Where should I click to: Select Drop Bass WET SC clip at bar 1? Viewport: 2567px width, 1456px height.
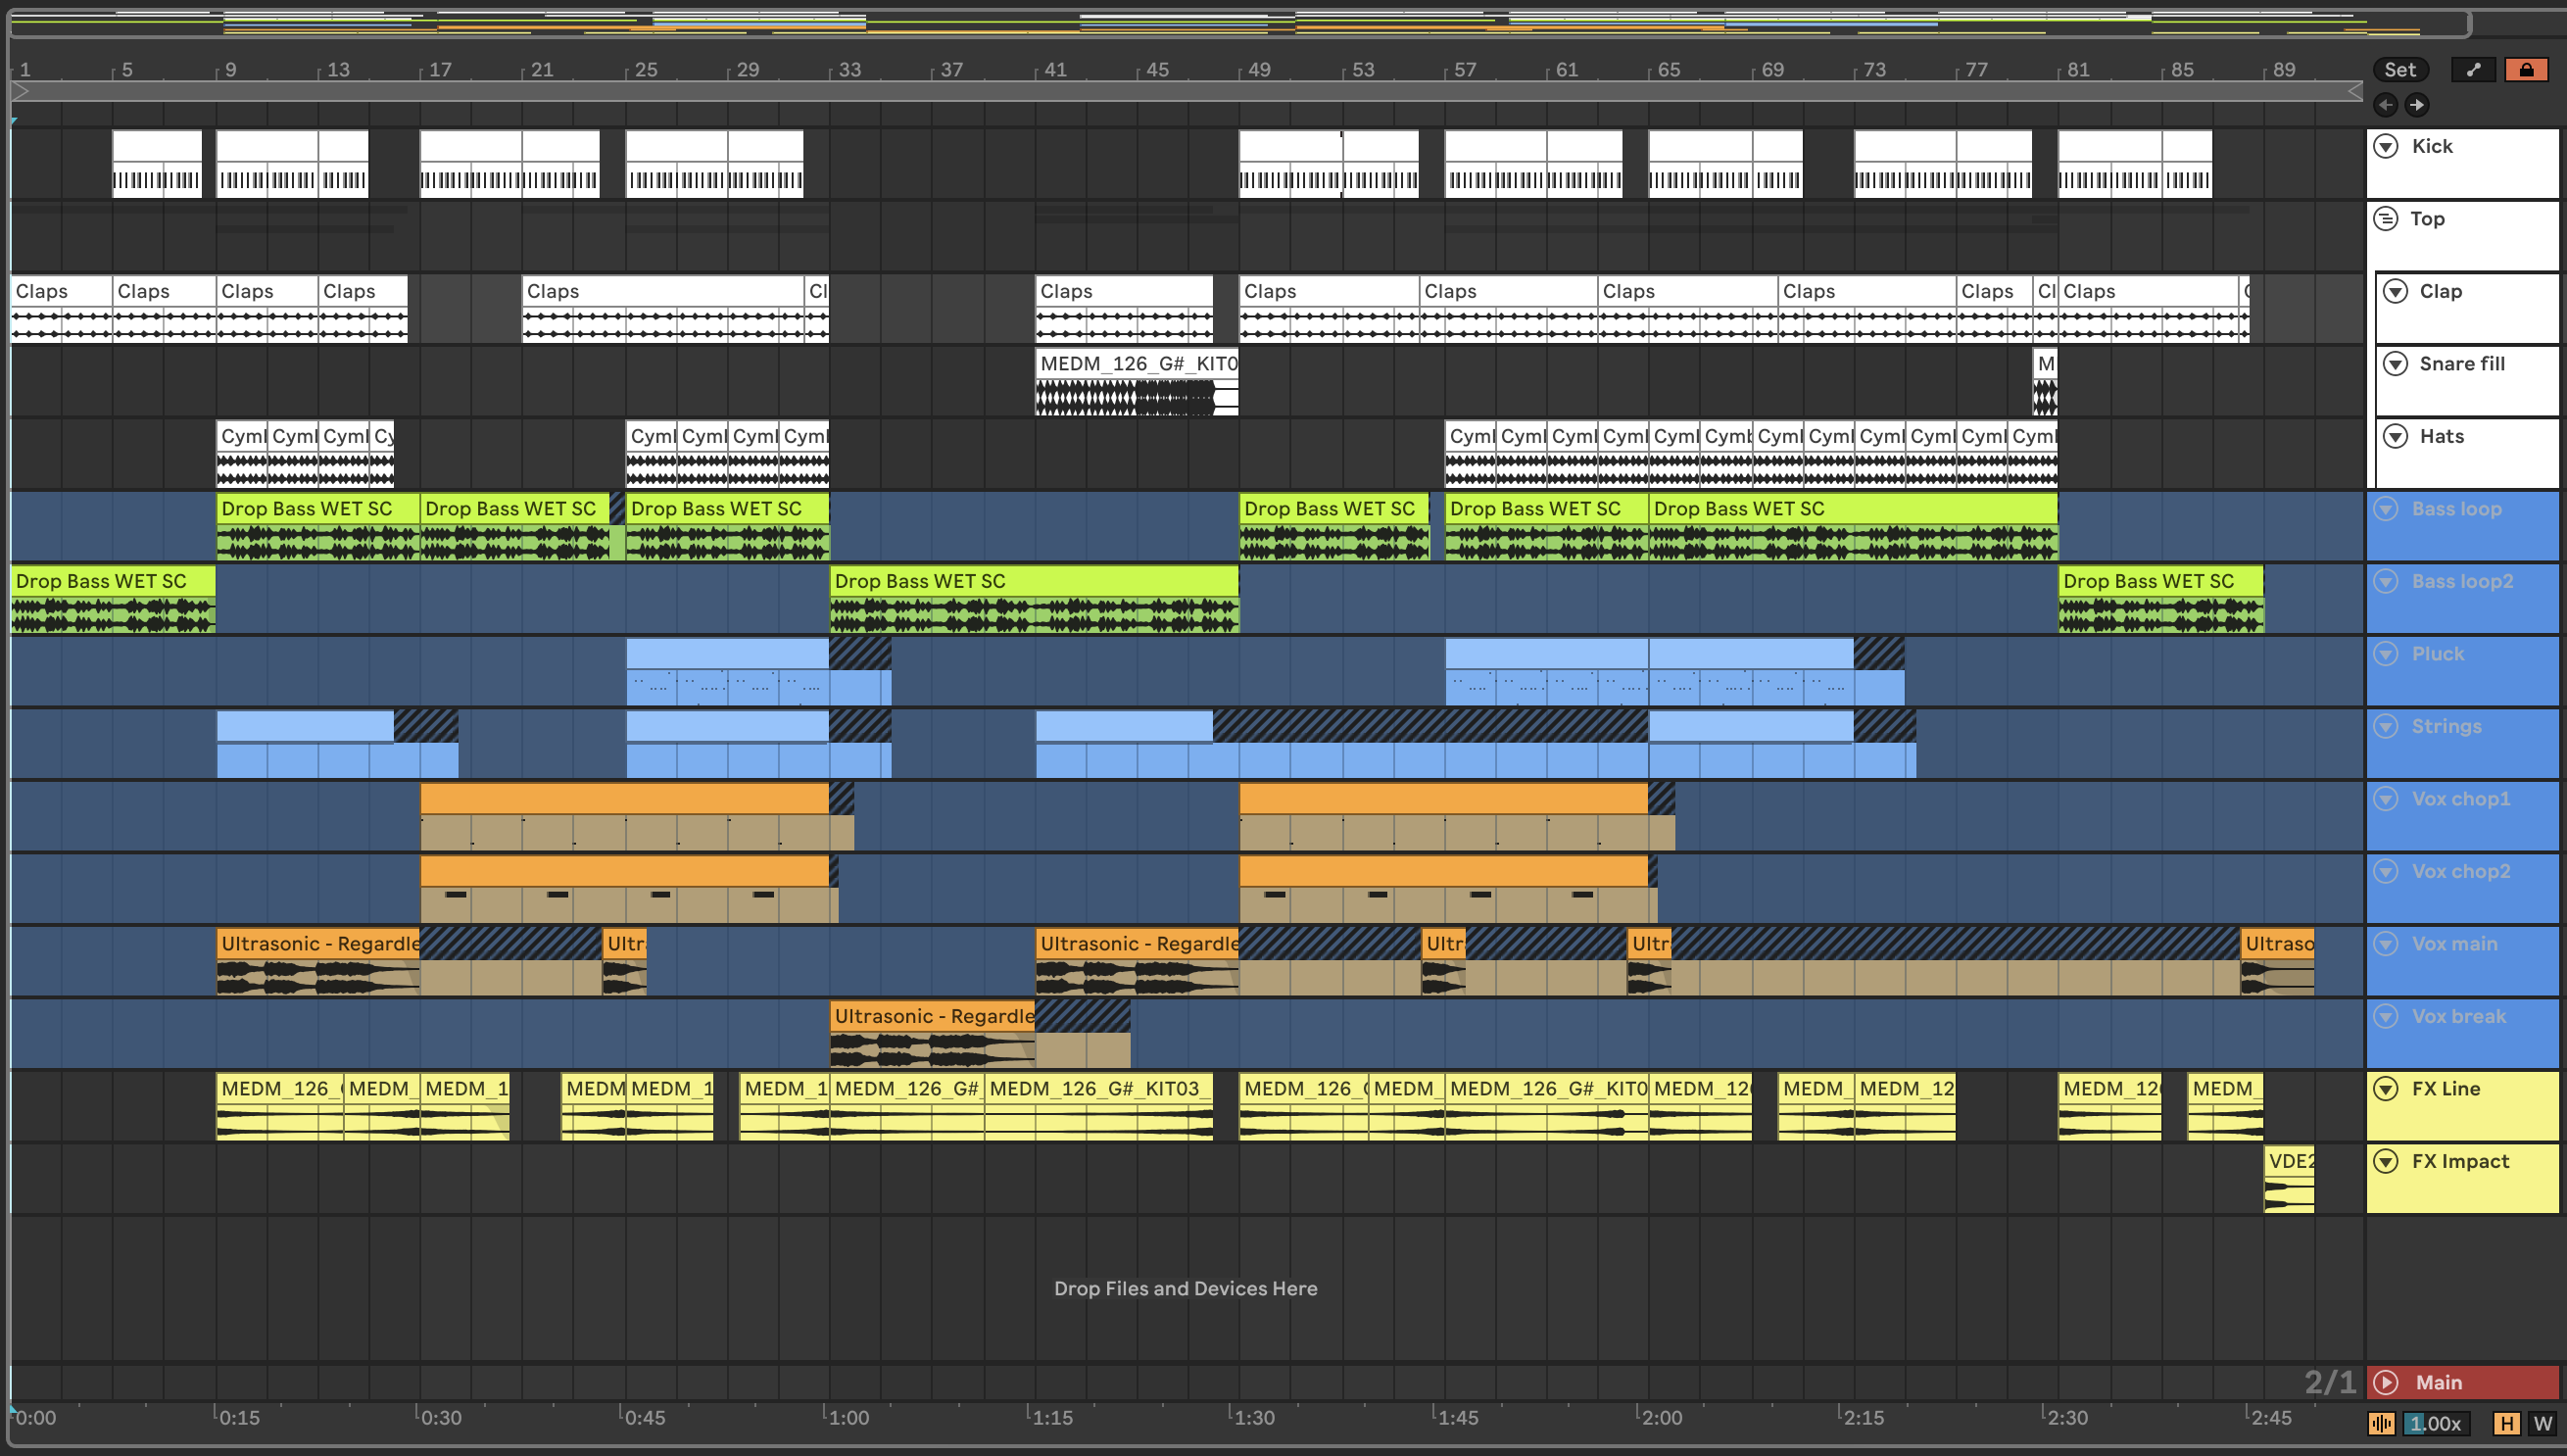[x=113, y=599]
